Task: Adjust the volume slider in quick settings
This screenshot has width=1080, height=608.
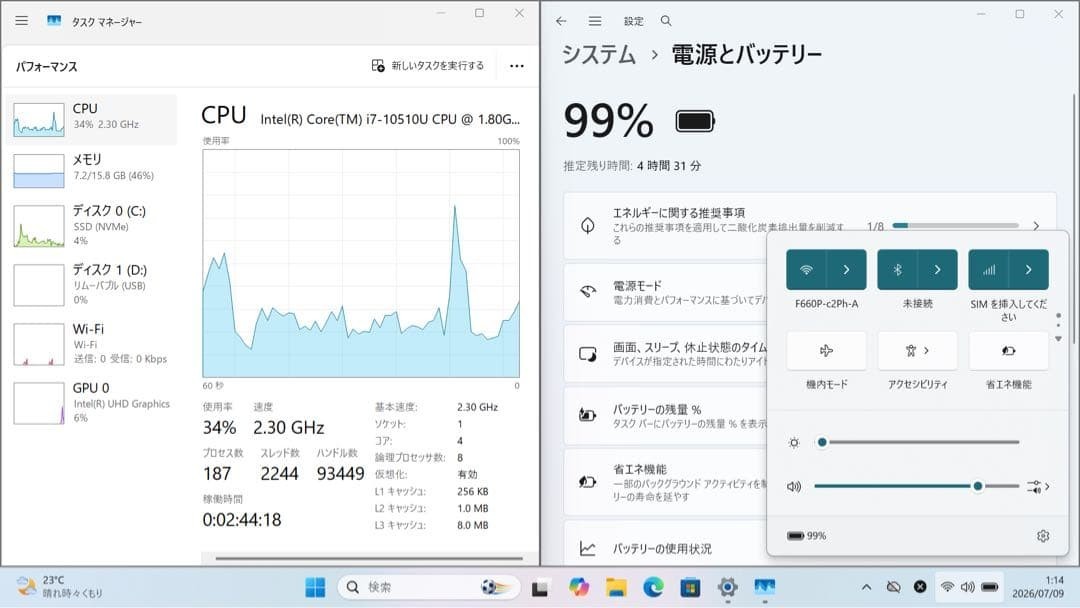Action: (x=917, y=486)
